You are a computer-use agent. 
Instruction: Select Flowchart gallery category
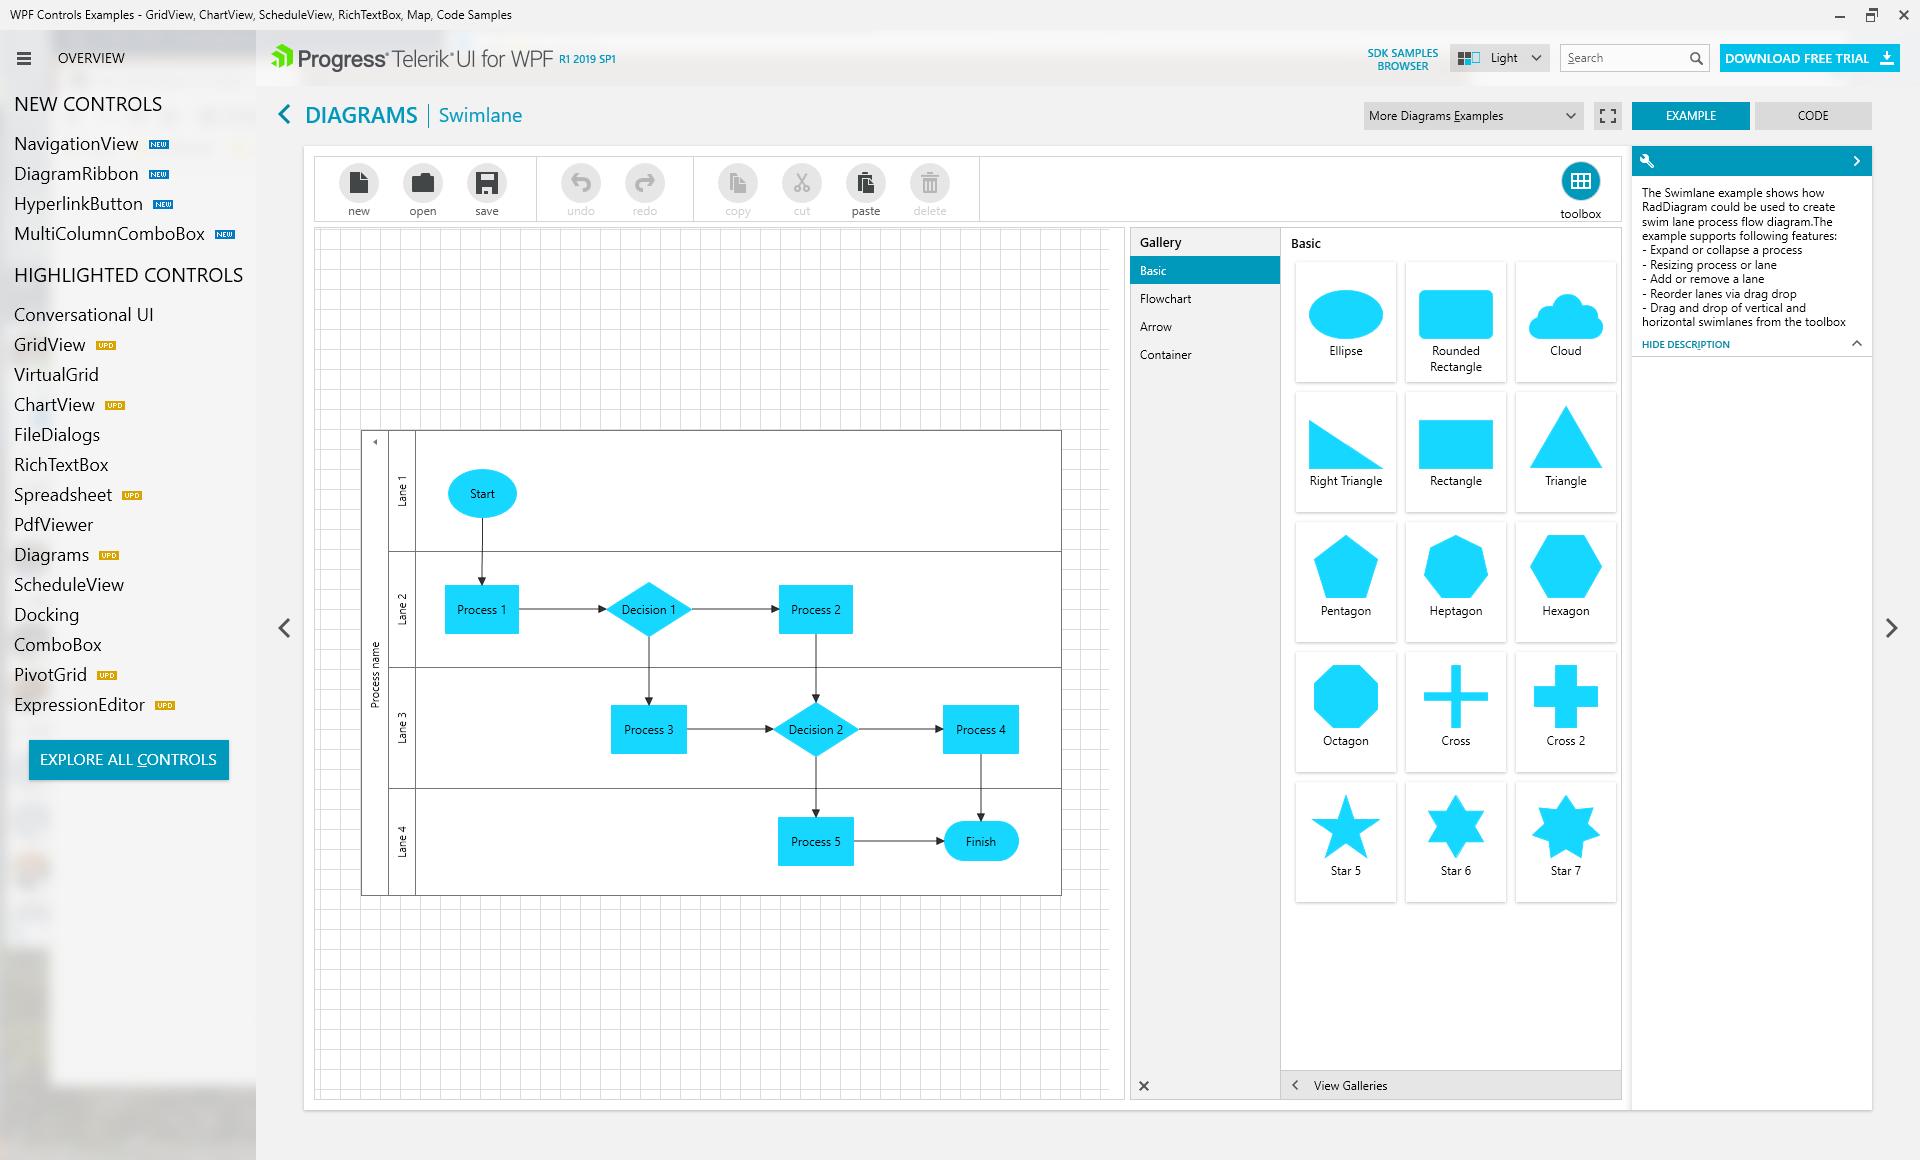click(1166, 299)
